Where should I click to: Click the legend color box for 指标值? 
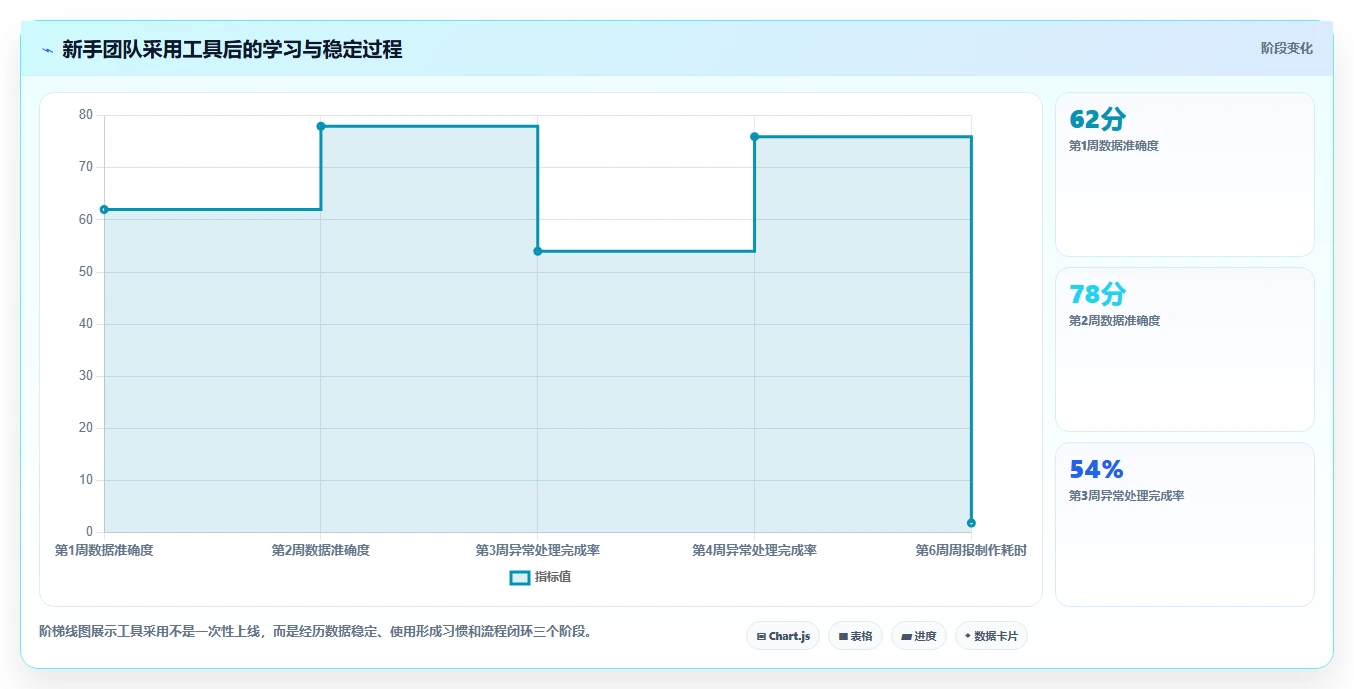(519, 577)
